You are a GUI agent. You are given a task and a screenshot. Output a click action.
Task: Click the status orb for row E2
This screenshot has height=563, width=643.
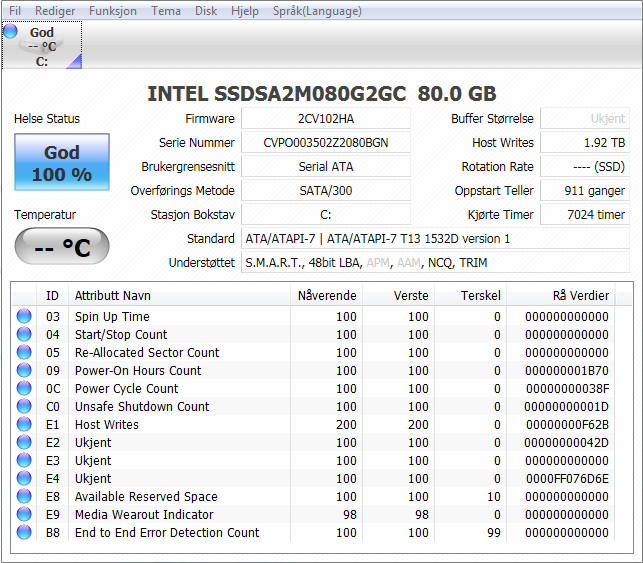[24, 442]
